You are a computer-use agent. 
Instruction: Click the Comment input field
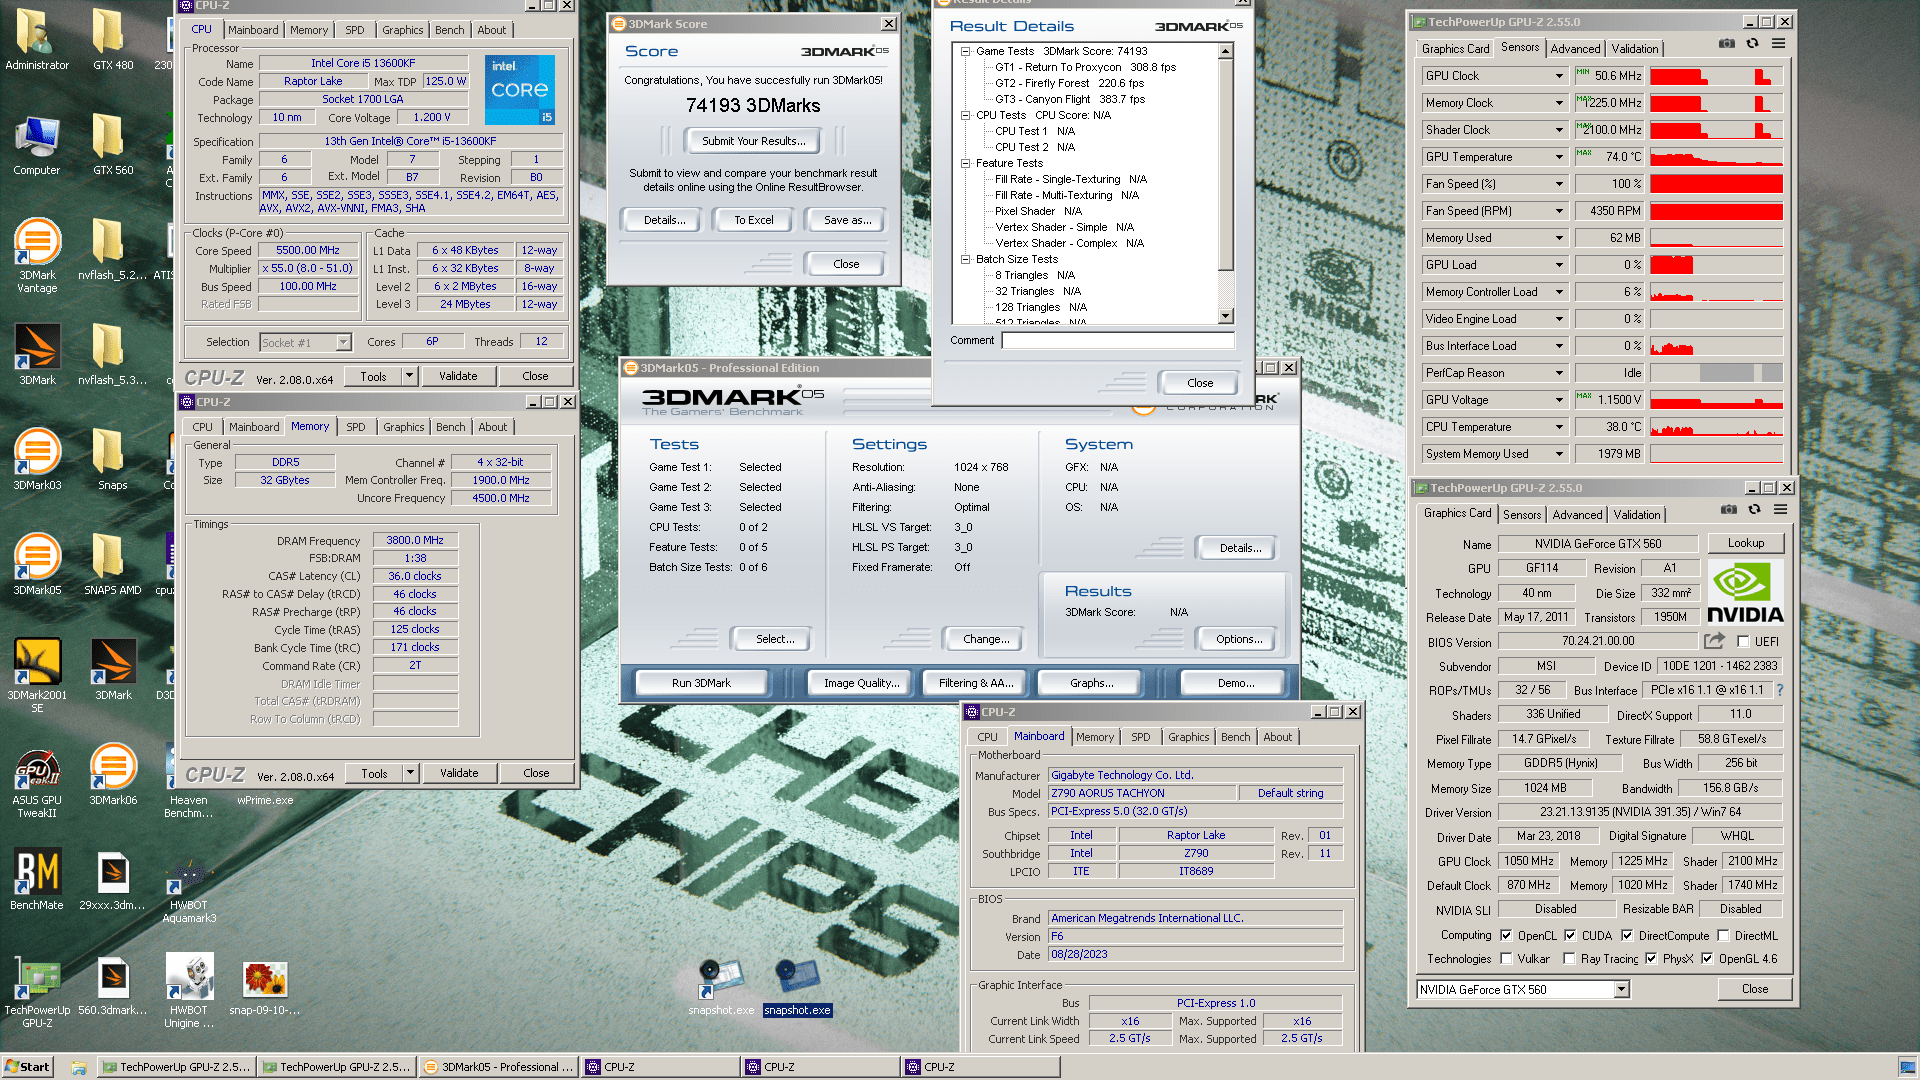tap(1118, 340)
